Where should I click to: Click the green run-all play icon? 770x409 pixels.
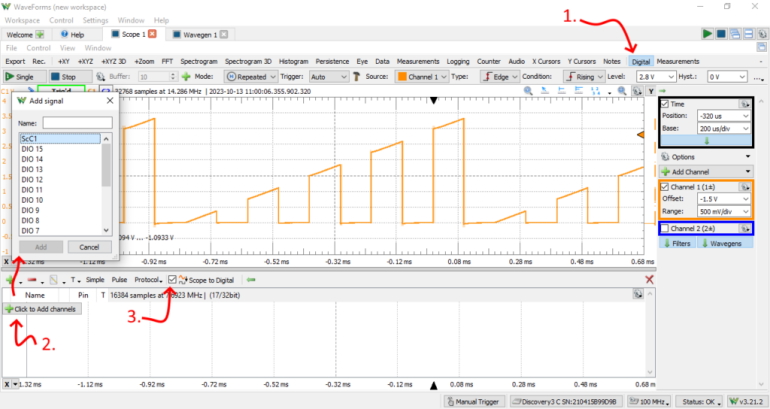pos(707,34)
